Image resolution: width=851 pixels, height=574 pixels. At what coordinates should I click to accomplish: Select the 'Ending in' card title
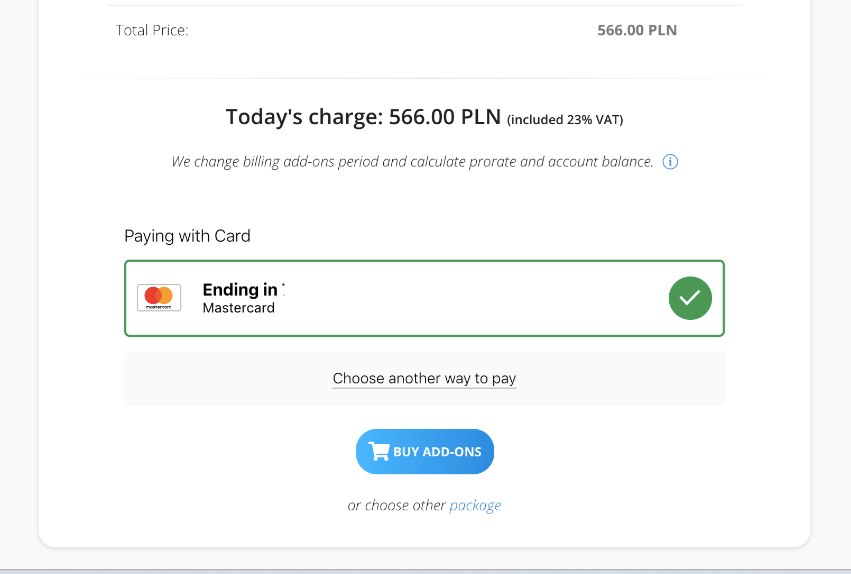pyautogui.click(x=240, y=290)
